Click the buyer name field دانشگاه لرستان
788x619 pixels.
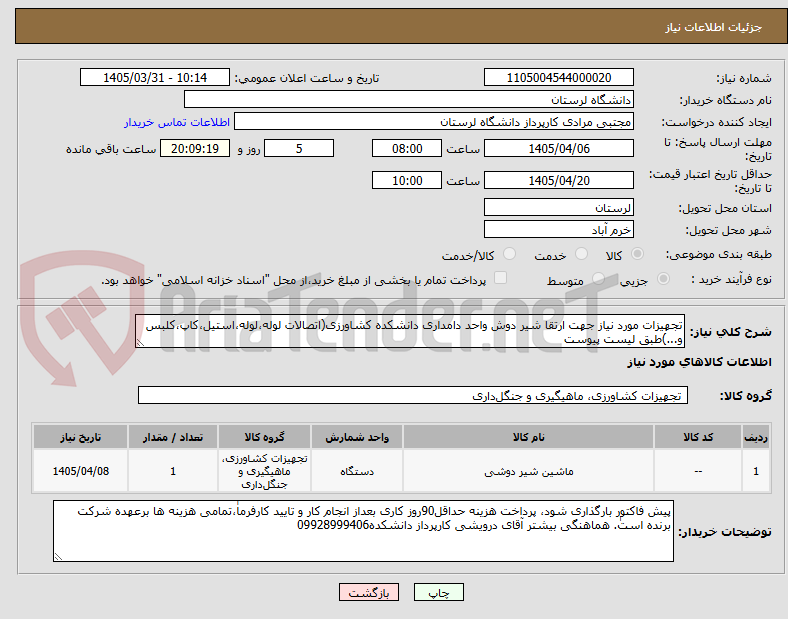pos(409,99)
